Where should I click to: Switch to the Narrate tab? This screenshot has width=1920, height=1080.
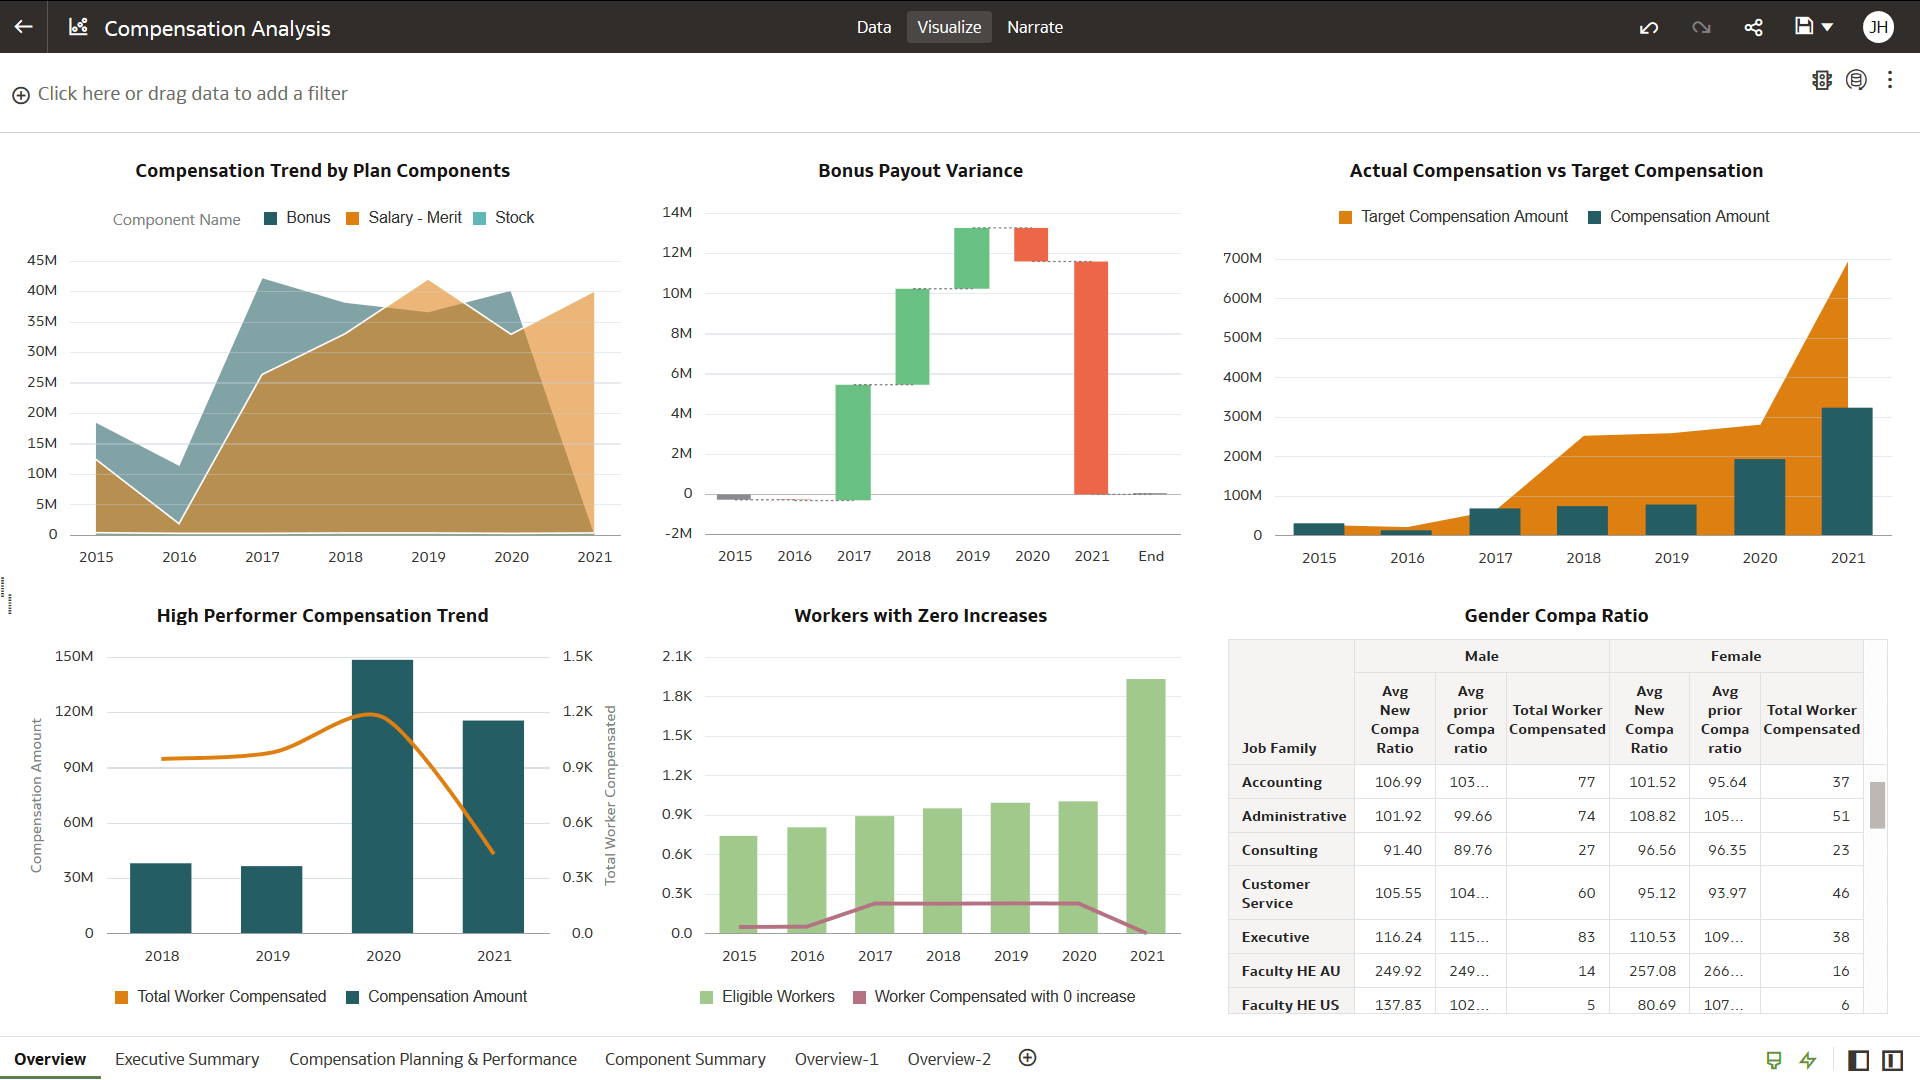pos(1034,27)
